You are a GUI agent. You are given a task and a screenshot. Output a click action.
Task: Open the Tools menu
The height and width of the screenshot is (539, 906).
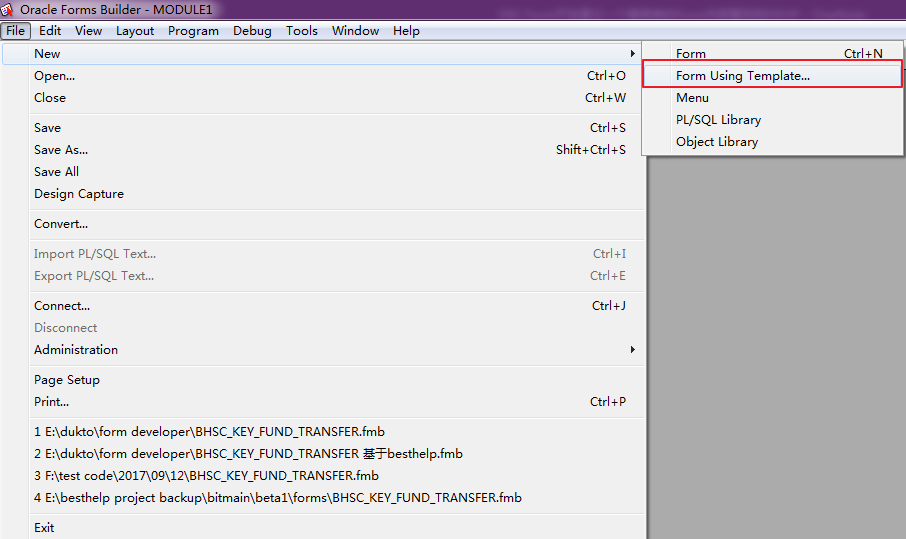point(302,31)
